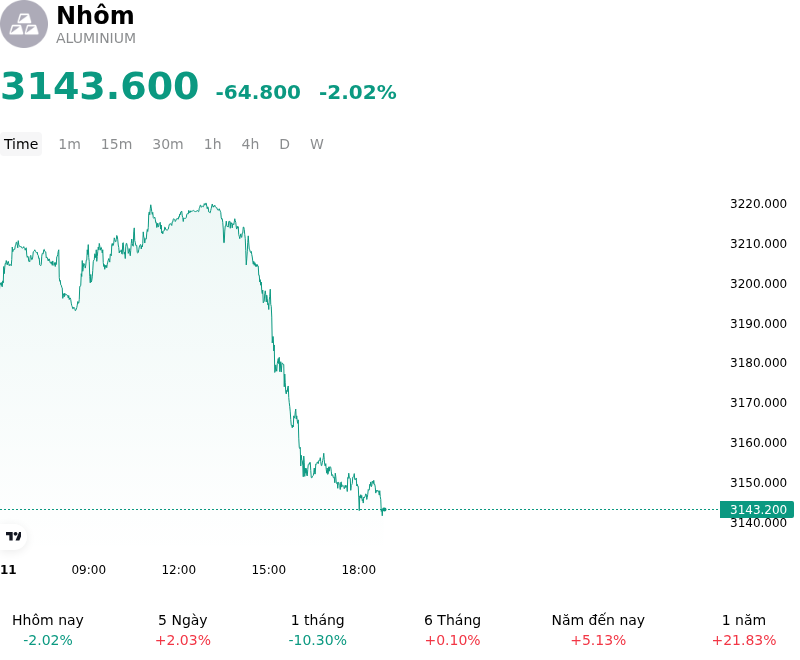
Task: Click the Nhôm title text
Action: click(95, 15)
